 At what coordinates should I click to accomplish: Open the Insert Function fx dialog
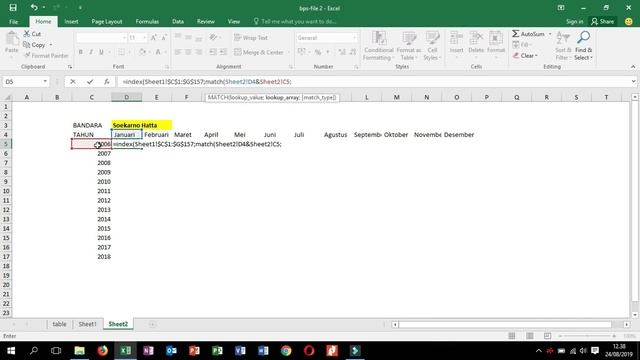point(107,82)
